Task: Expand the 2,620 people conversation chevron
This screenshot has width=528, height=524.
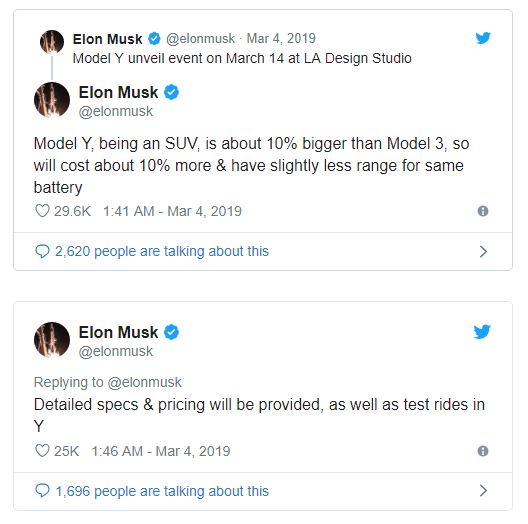Action: [x=483, y=252]
